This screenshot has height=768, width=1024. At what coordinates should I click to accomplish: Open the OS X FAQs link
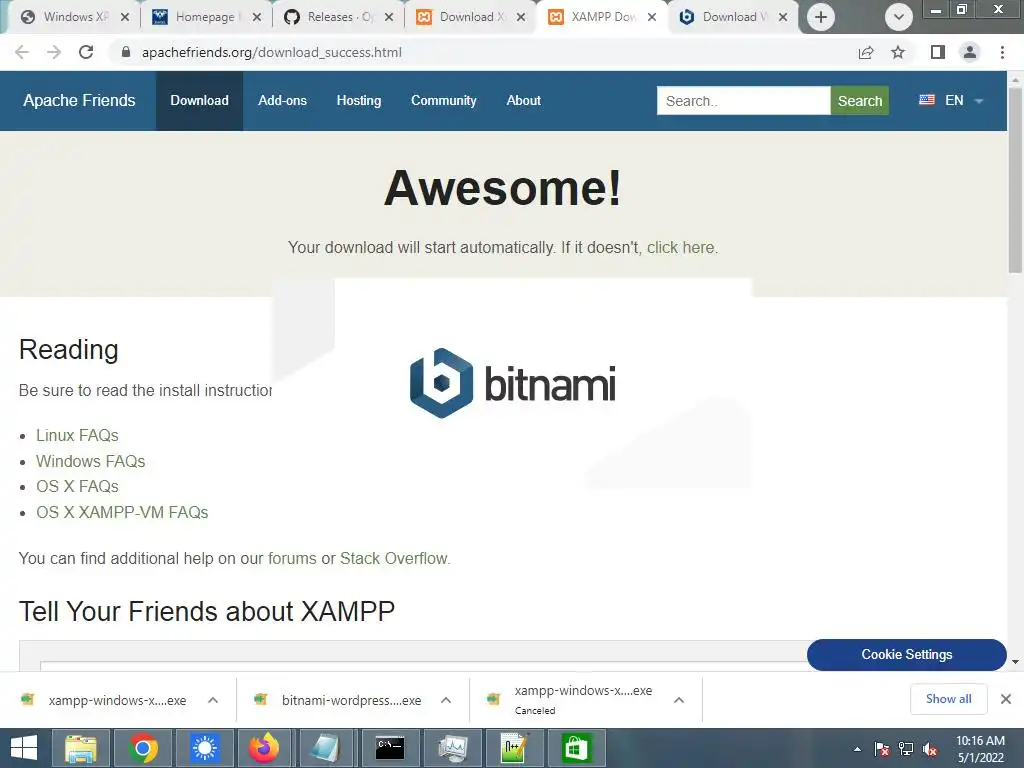77,487
